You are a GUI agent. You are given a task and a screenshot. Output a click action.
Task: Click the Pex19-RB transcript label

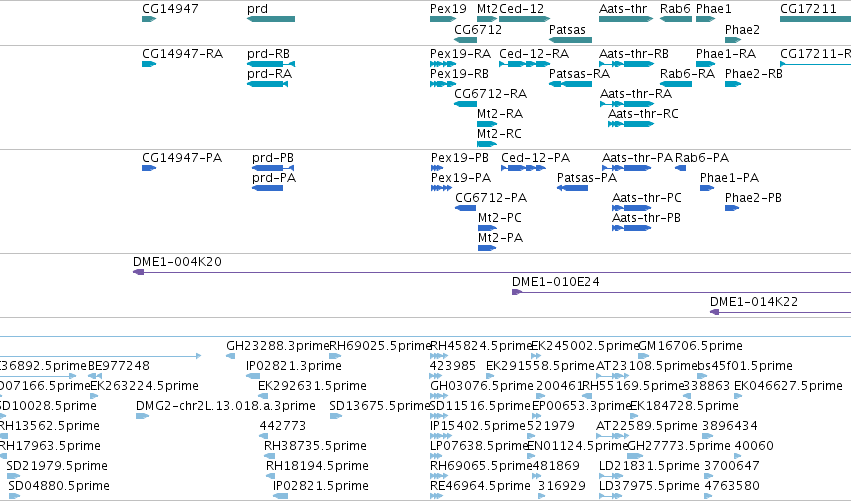point(459,74)
